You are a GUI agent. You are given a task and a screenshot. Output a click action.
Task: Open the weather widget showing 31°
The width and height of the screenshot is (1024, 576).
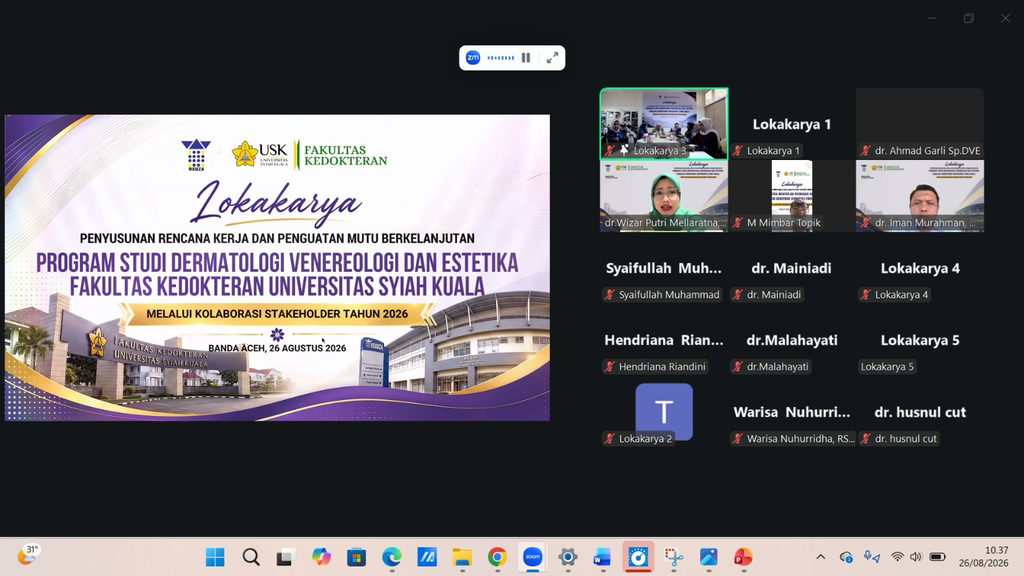click(28, 555)
